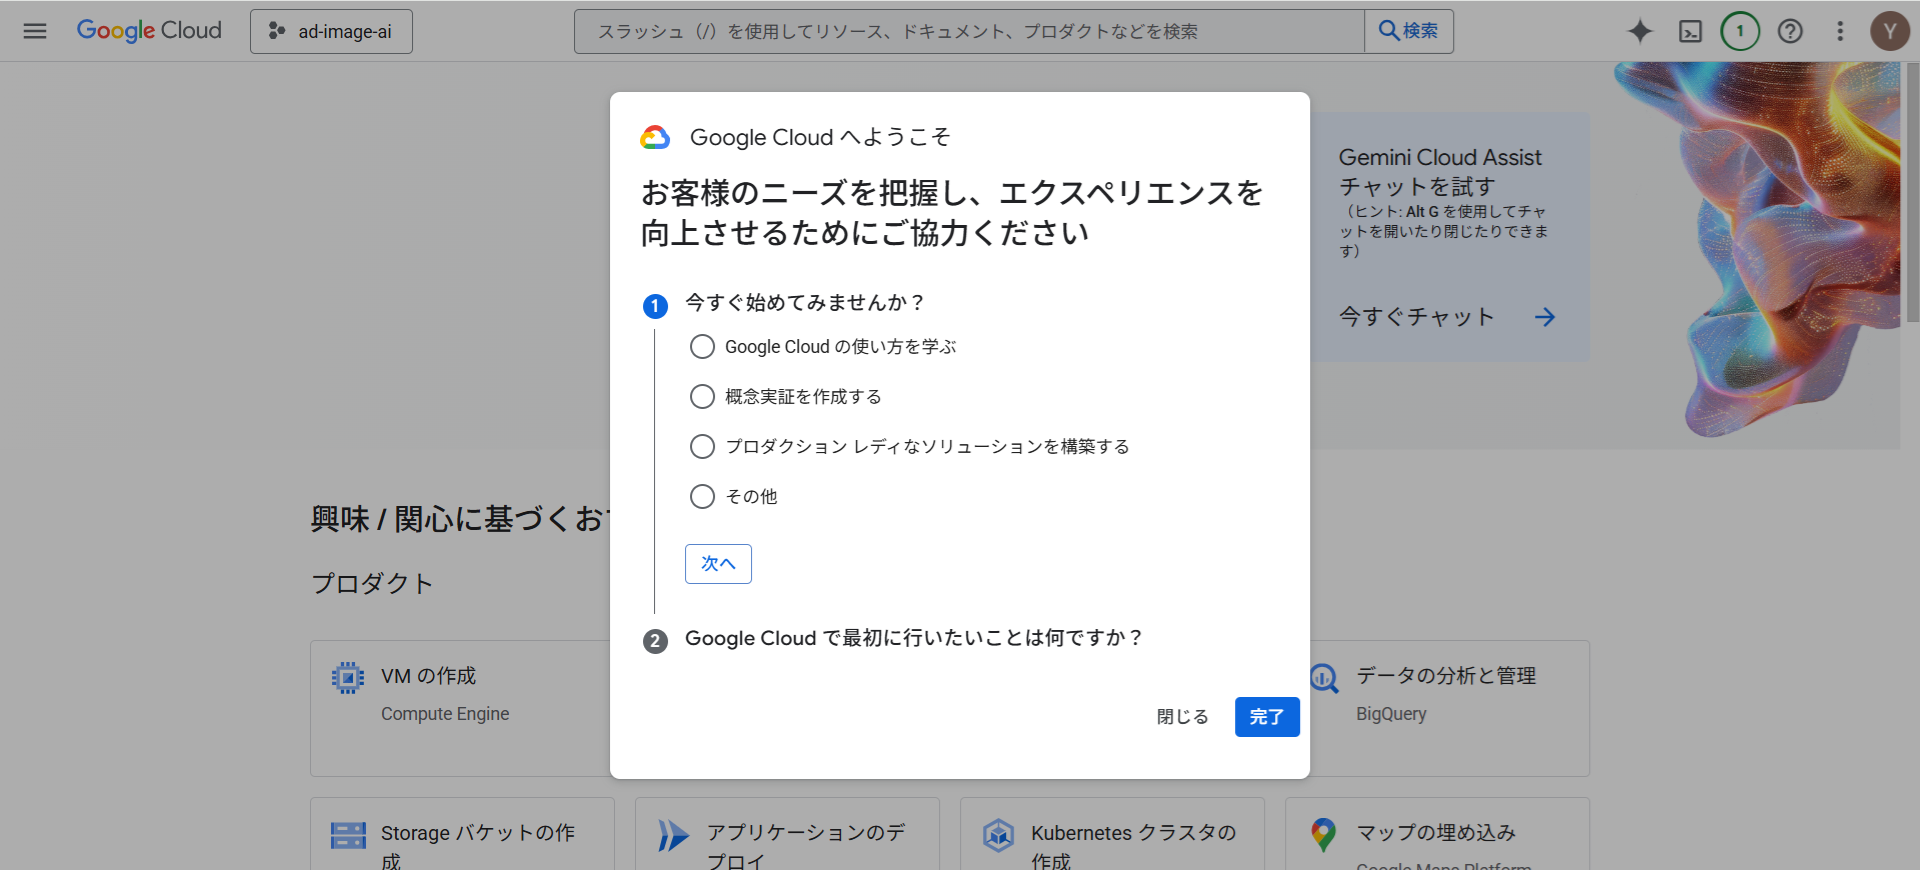Open the notifications badge showing 1
This screenshot has height=870, width=1920.
pyautogui.click(x=1740, y=31)
